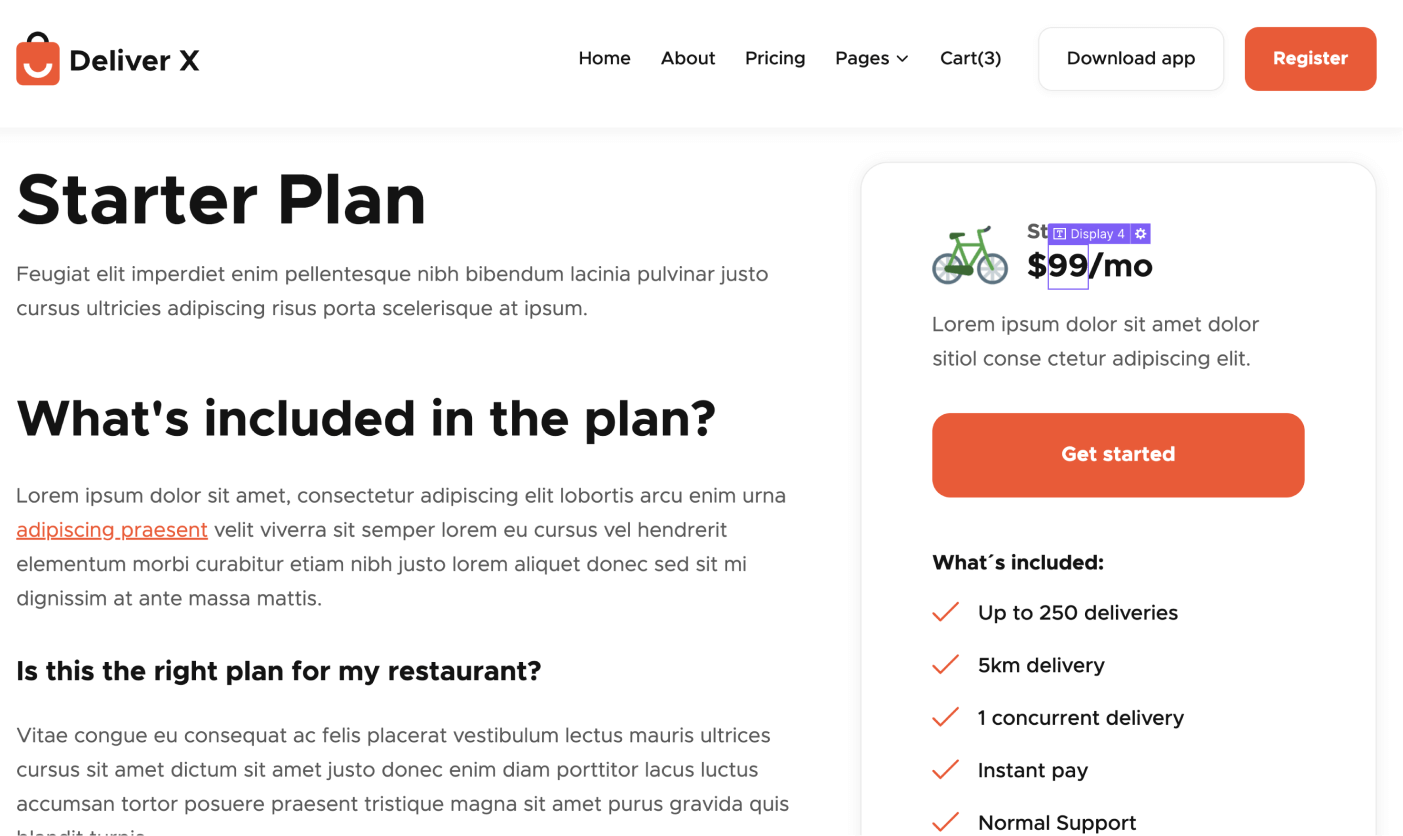Open the Cart showing 3 items

point(970,58)
